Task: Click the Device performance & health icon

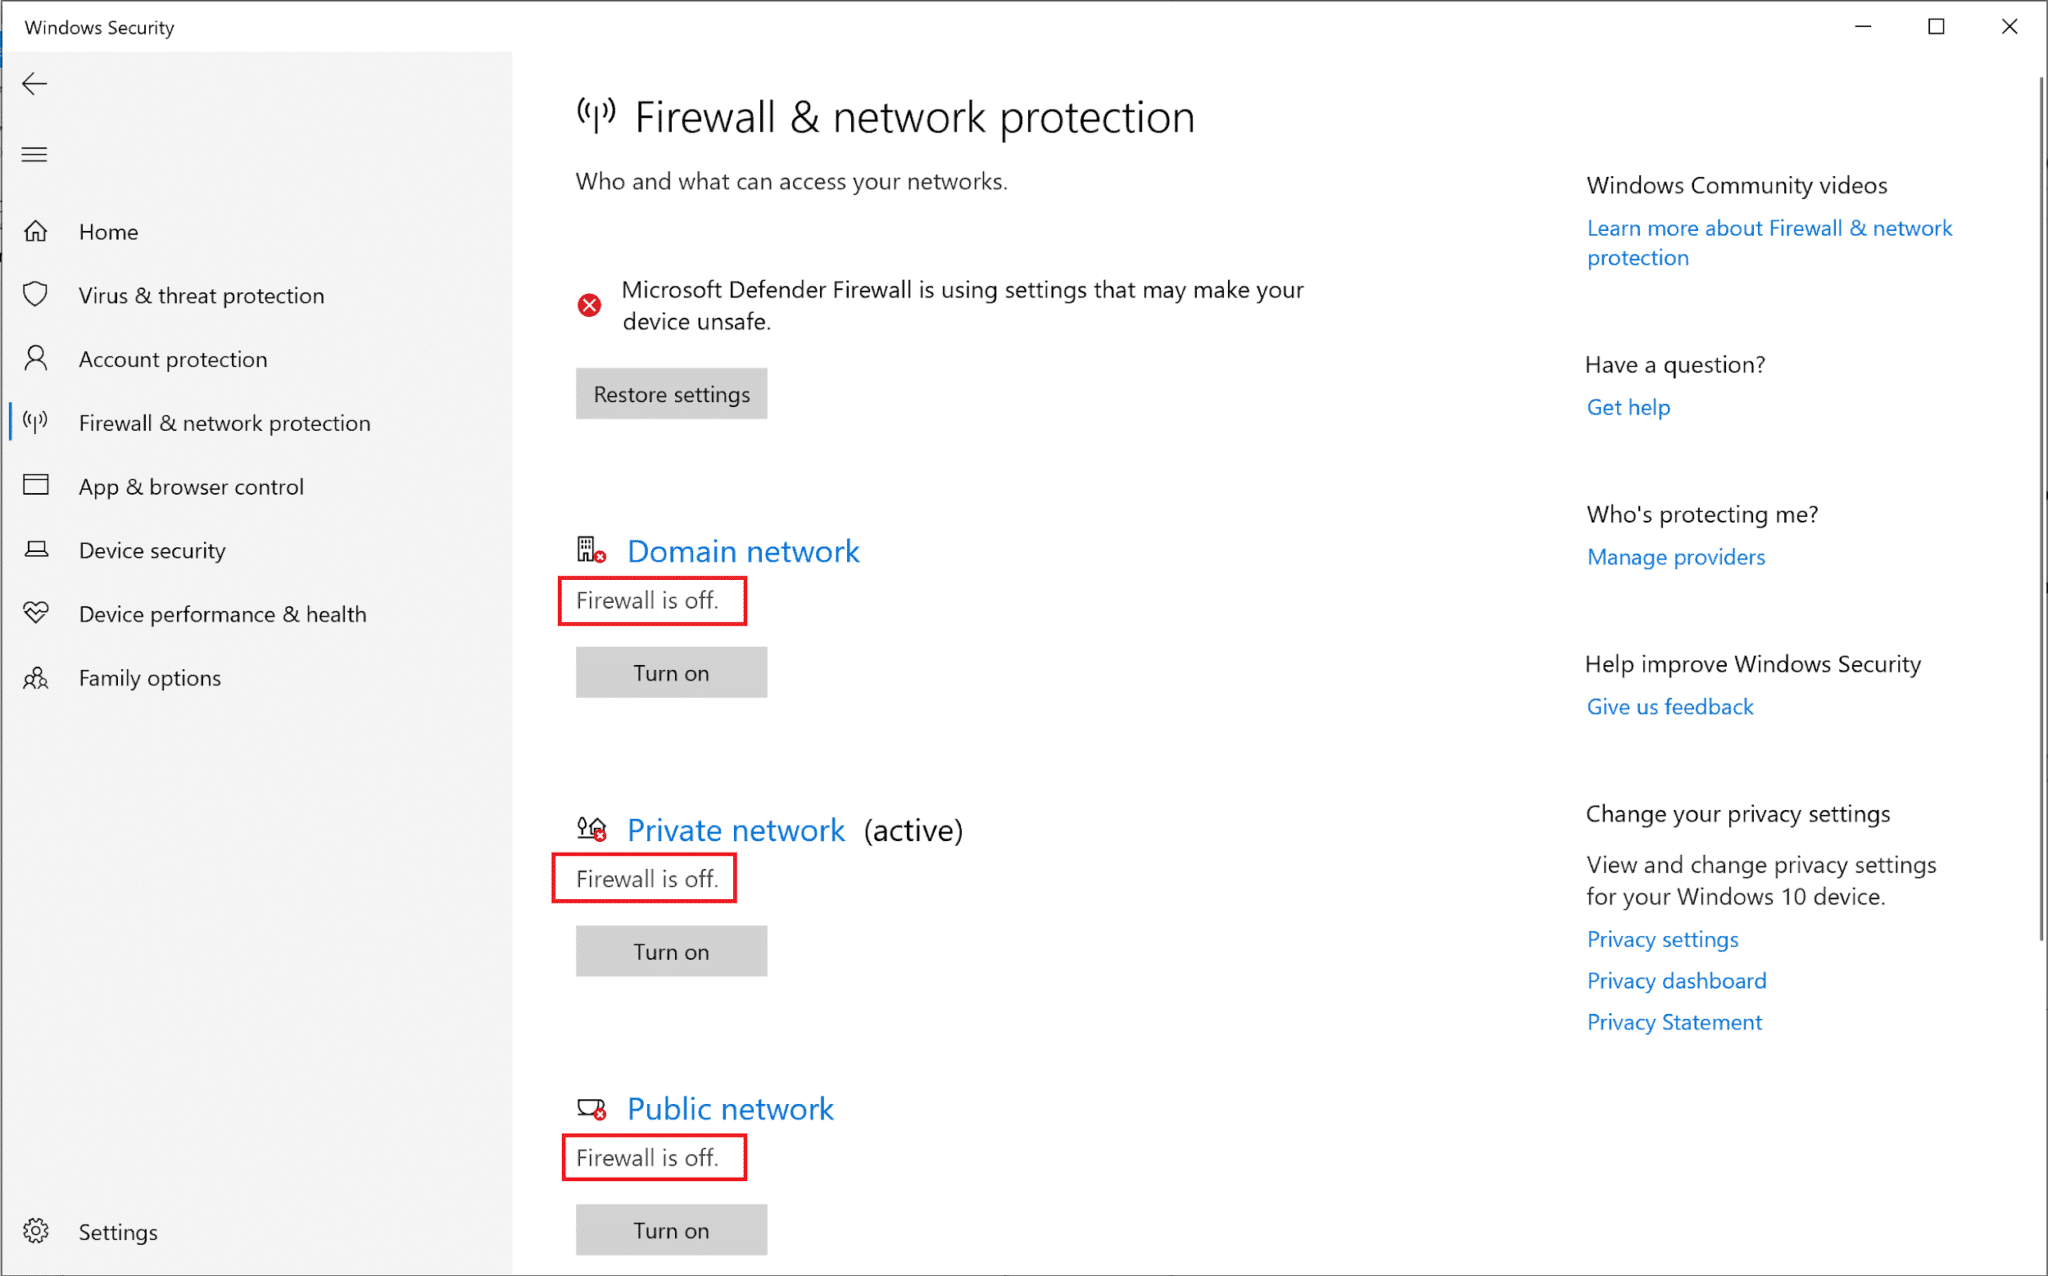Action: [x=35, y=614]
